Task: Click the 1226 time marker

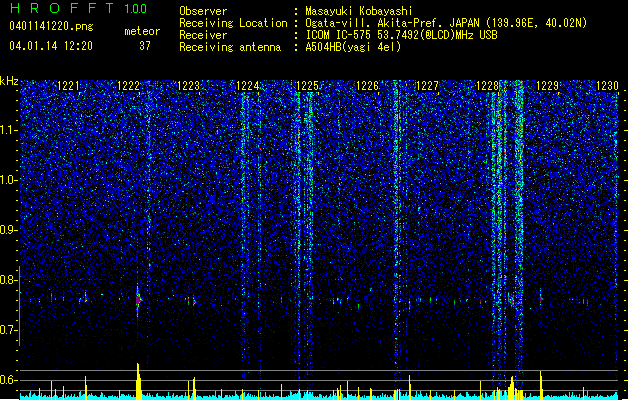Action: (x=367, y=86)
